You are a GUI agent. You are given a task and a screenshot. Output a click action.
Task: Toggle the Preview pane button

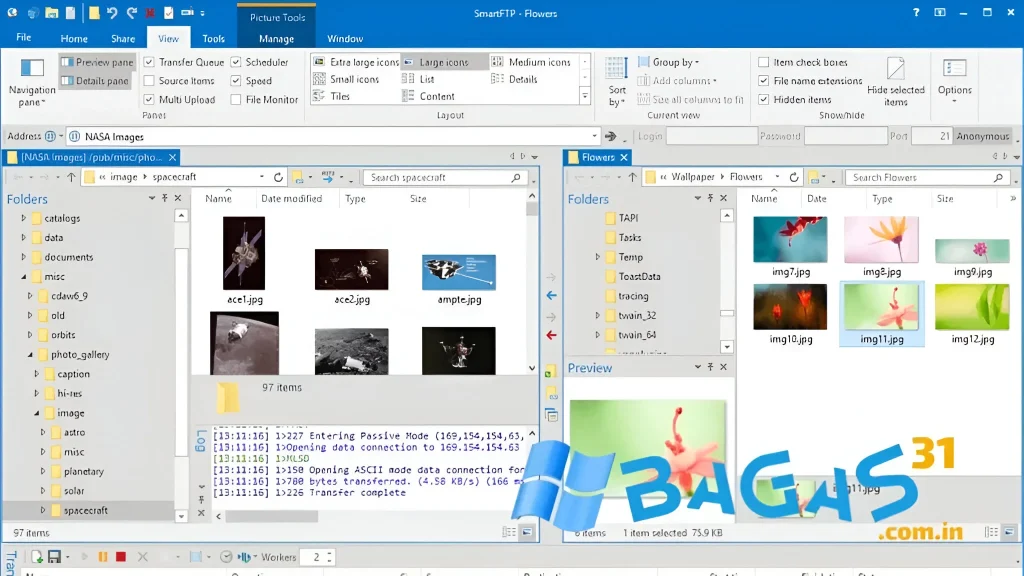coord(97,62)
